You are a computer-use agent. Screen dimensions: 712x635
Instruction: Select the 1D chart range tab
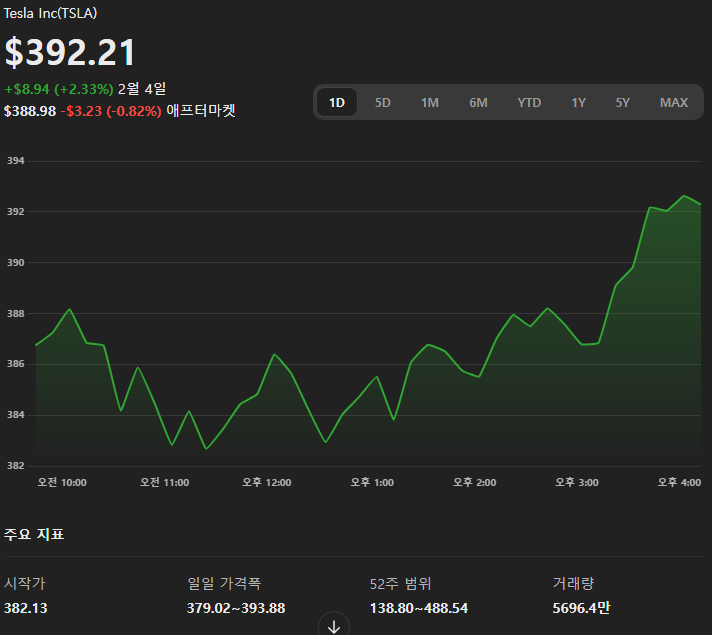tap(336, 103)
